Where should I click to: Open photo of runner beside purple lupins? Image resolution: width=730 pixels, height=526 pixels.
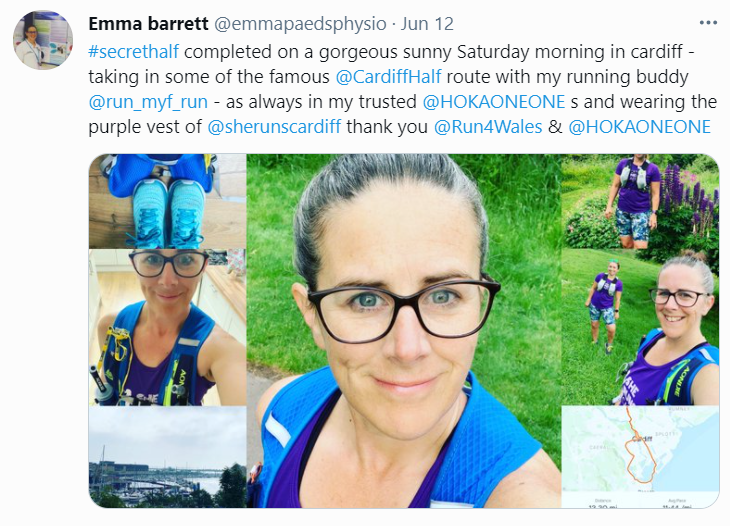tap(640, 201)
